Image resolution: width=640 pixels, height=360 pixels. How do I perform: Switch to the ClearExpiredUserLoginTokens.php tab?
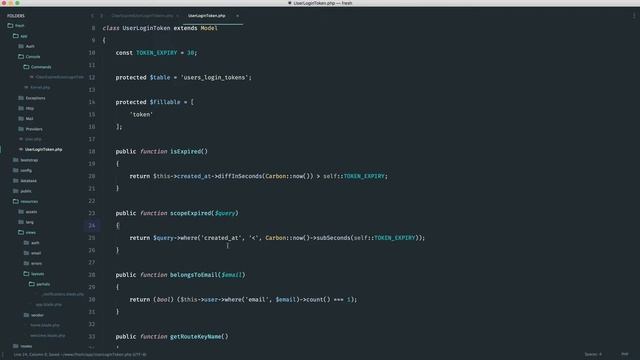tap(142, 16)
